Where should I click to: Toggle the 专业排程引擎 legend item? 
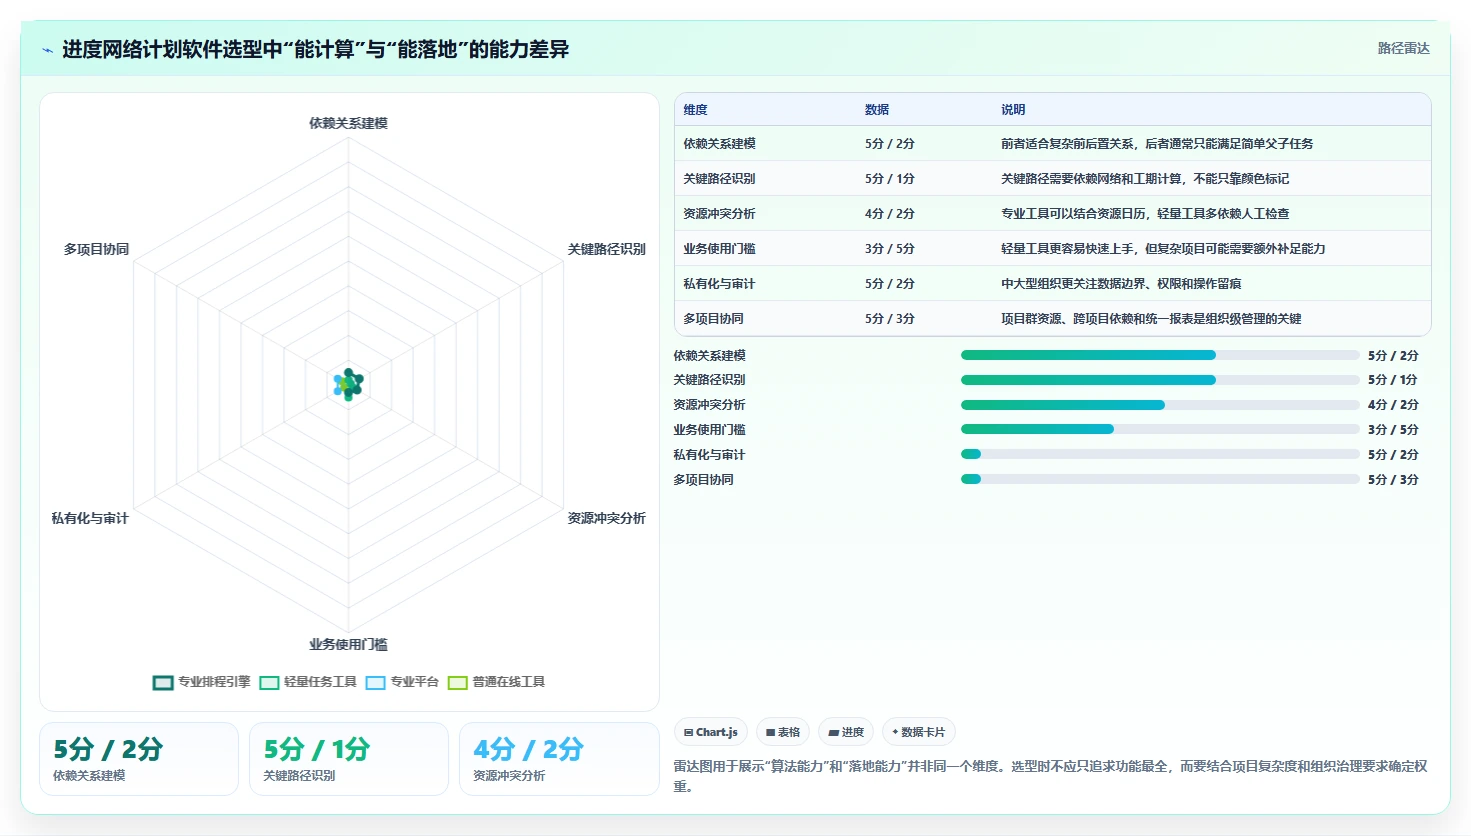point(201,682)
